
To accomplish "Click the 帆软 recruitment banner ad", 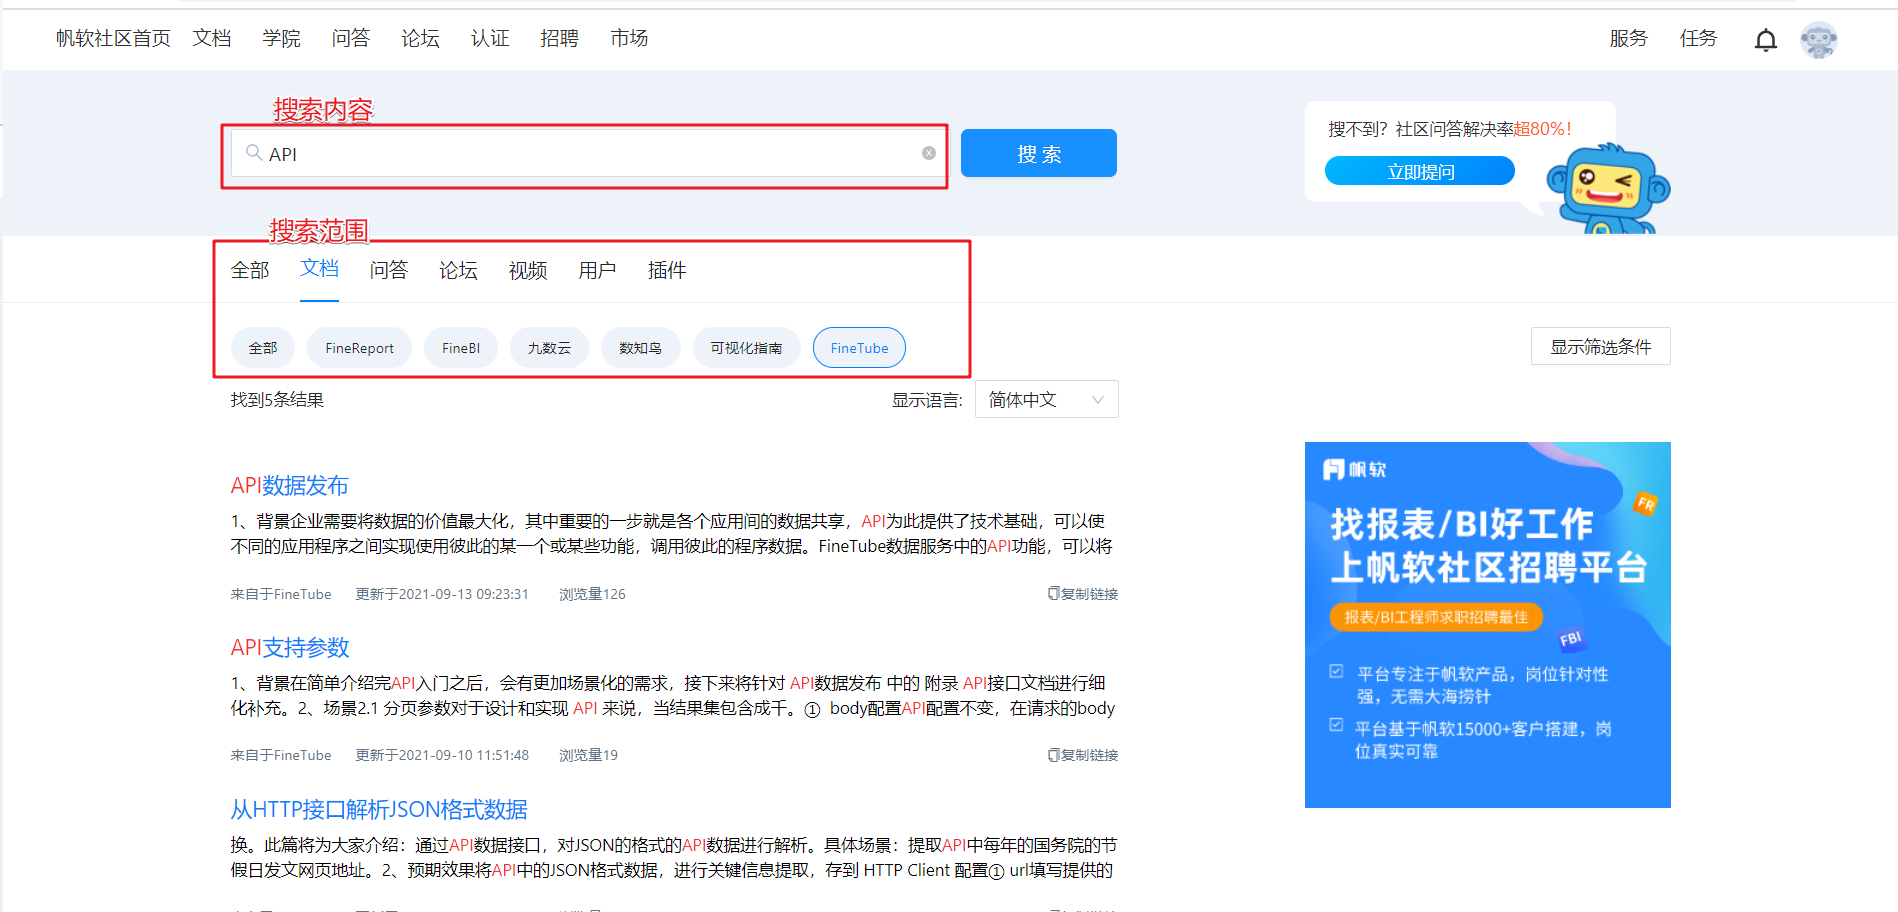I will [1487, 624].
